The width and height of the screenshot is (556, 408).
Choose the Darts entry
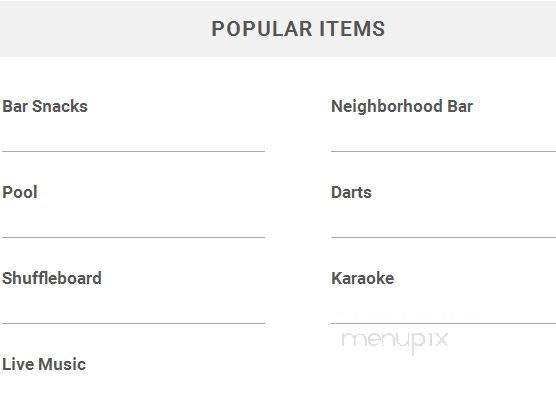(x=351, y=192)
